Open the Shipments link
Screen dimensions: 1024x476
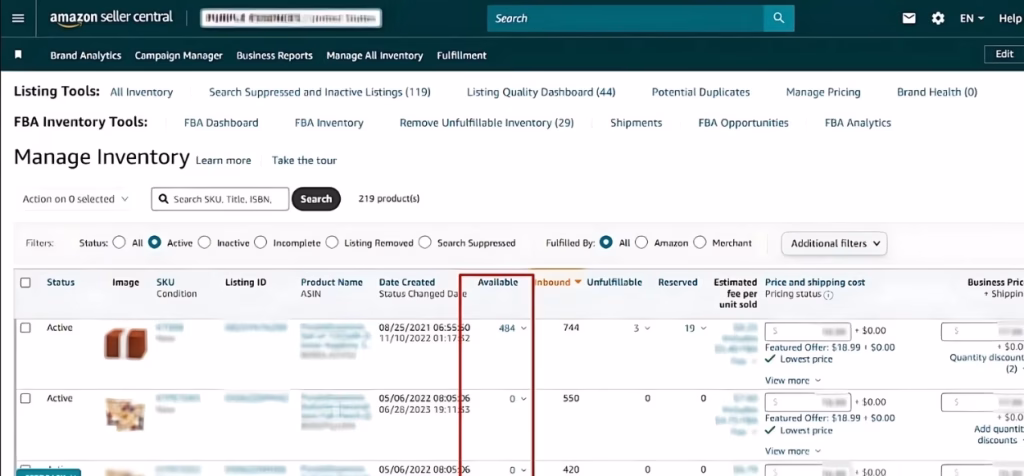(x=636, y=123)
